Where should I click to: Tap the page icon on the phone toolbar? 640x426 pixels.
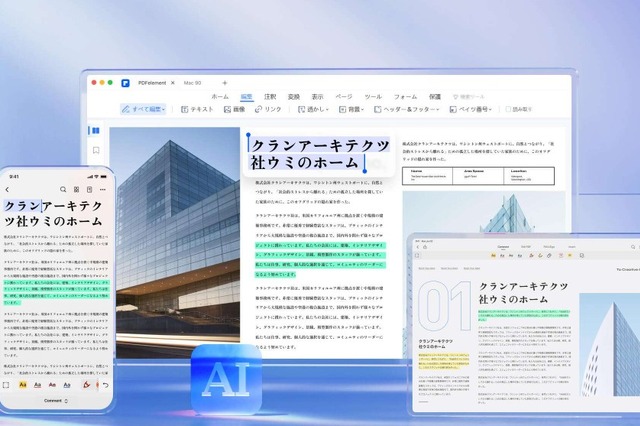point(89,189)
